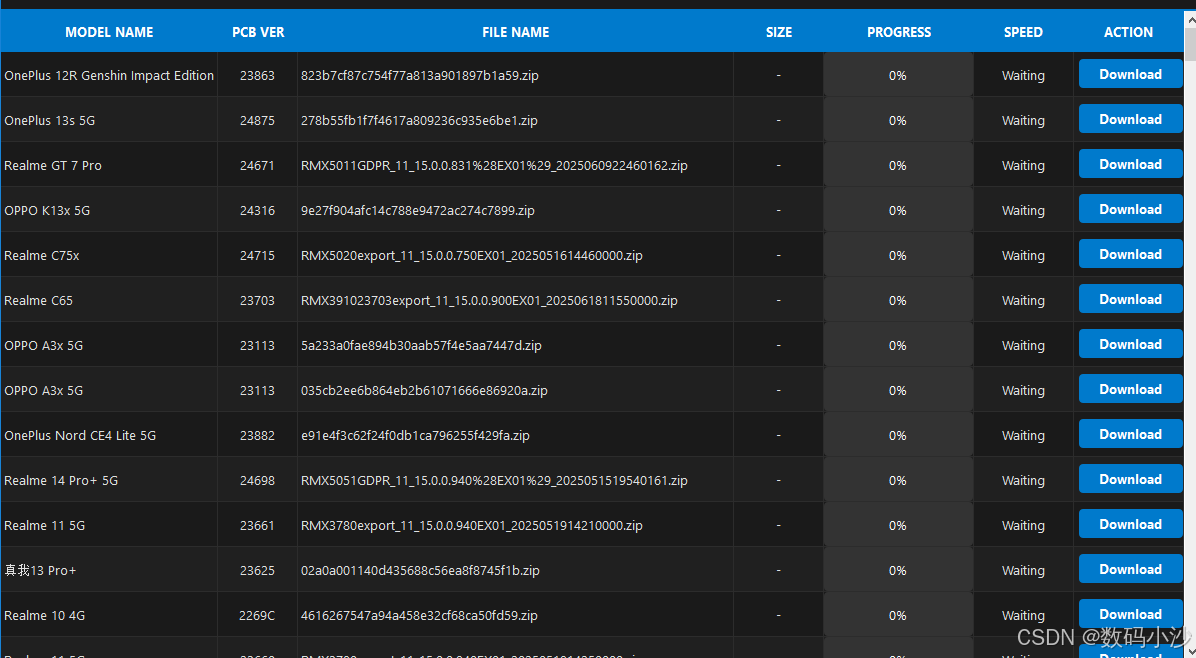Click PCB version 24875
This screenshot has height=658, width=1196.
257,120
